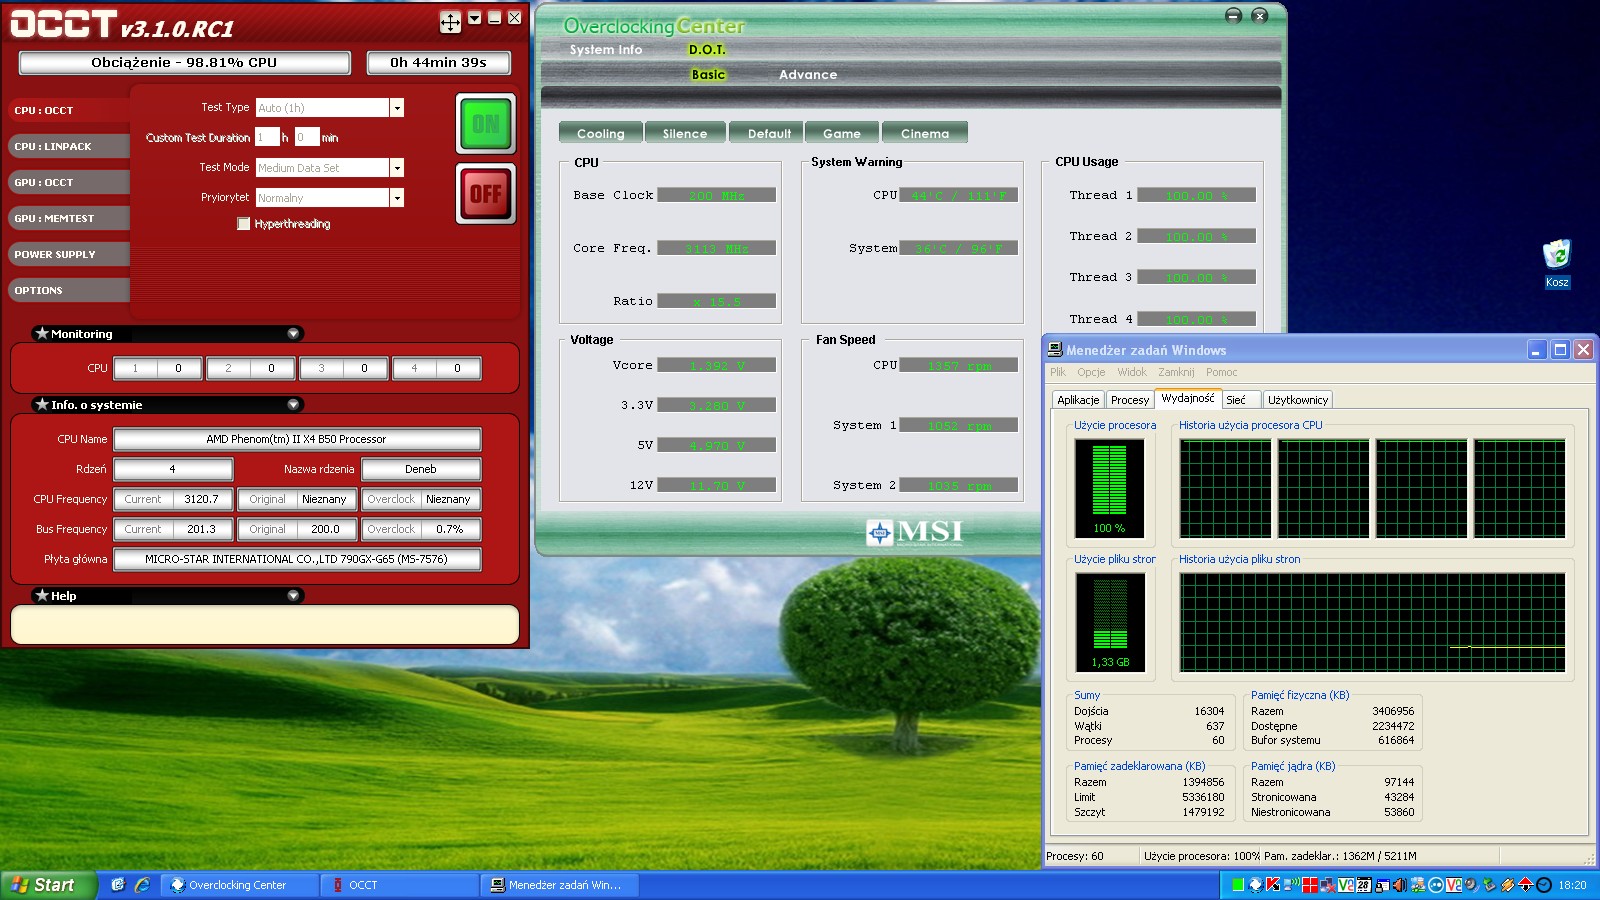Click the calendar 28 tray icon

[x=1364, y=885]
